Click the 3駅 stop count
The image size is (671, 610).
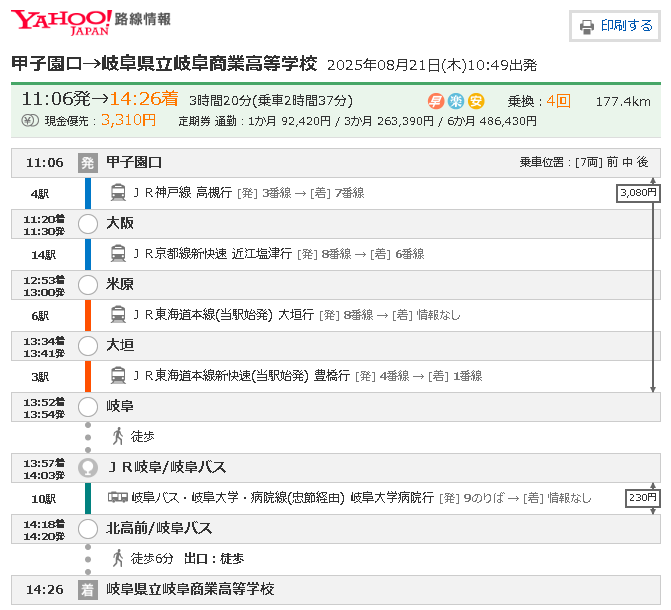pyautogui.click(x=40, y=378)
